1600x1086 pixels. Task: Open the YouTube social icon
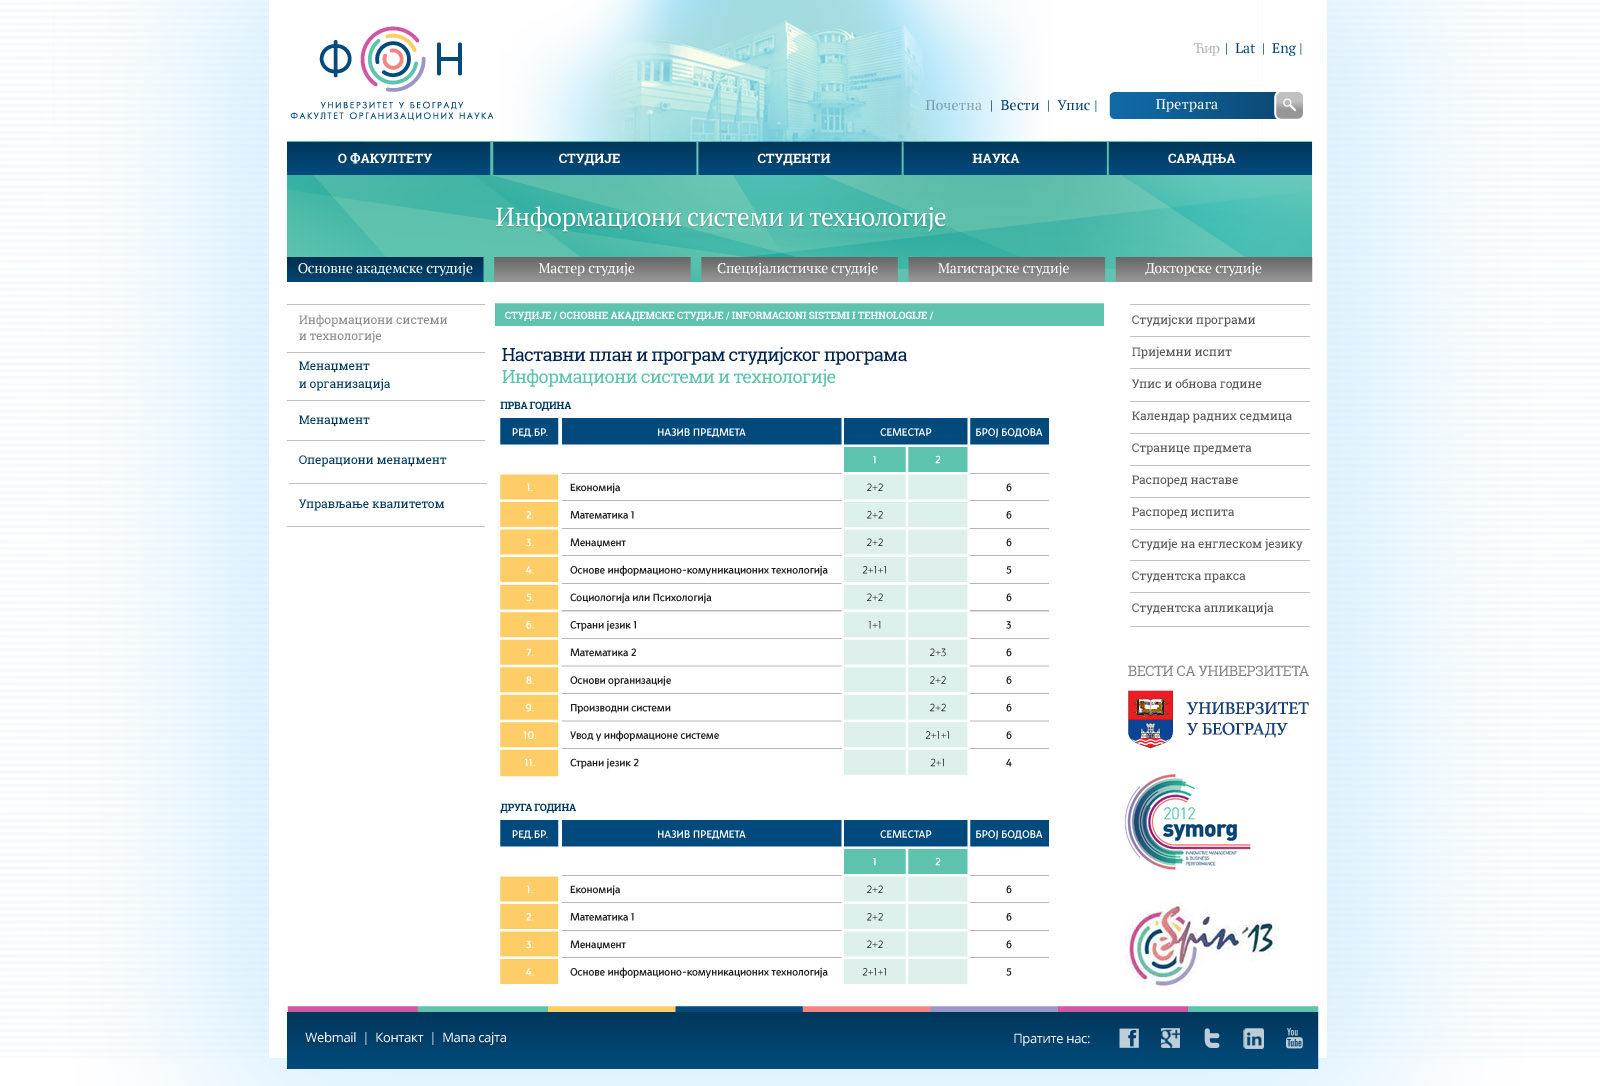[1294, 1038]
